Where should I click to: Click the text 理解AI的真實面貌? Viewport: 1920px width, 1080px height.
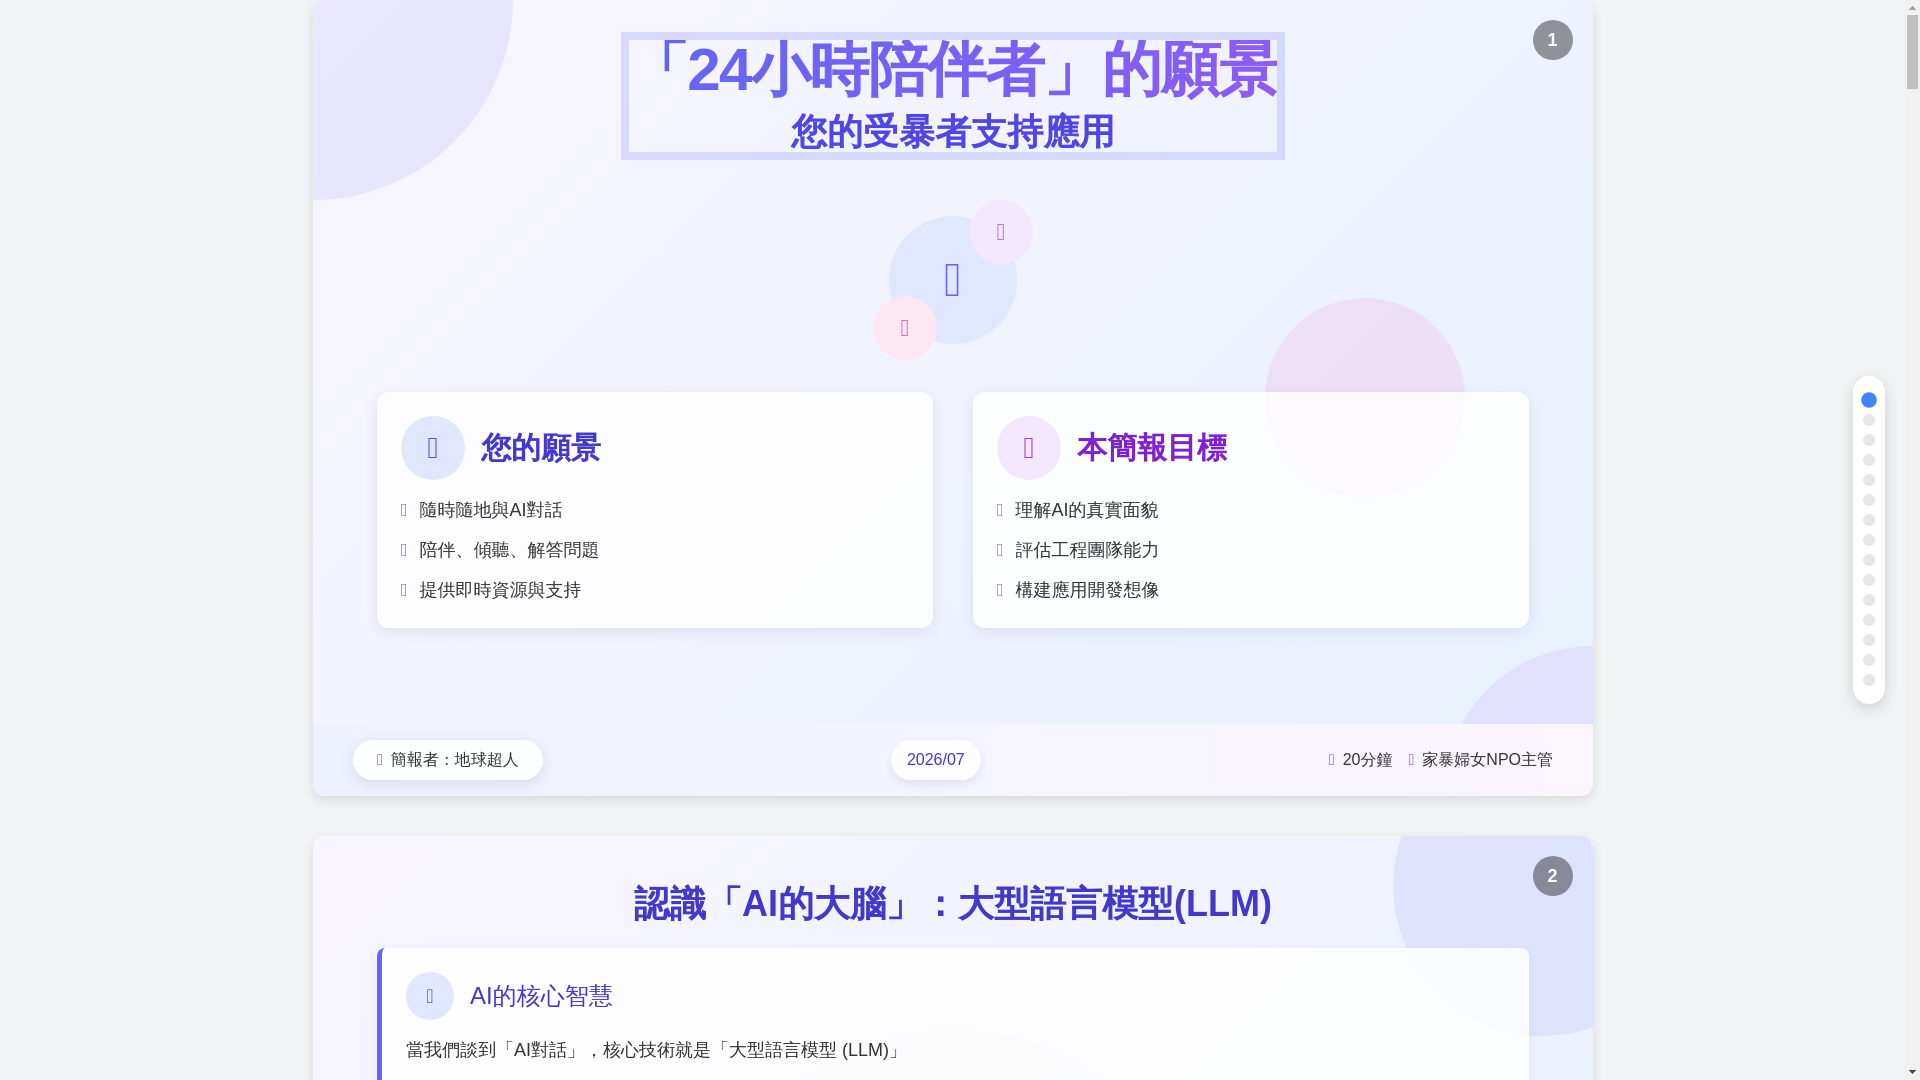click(x=1086, y=510)
